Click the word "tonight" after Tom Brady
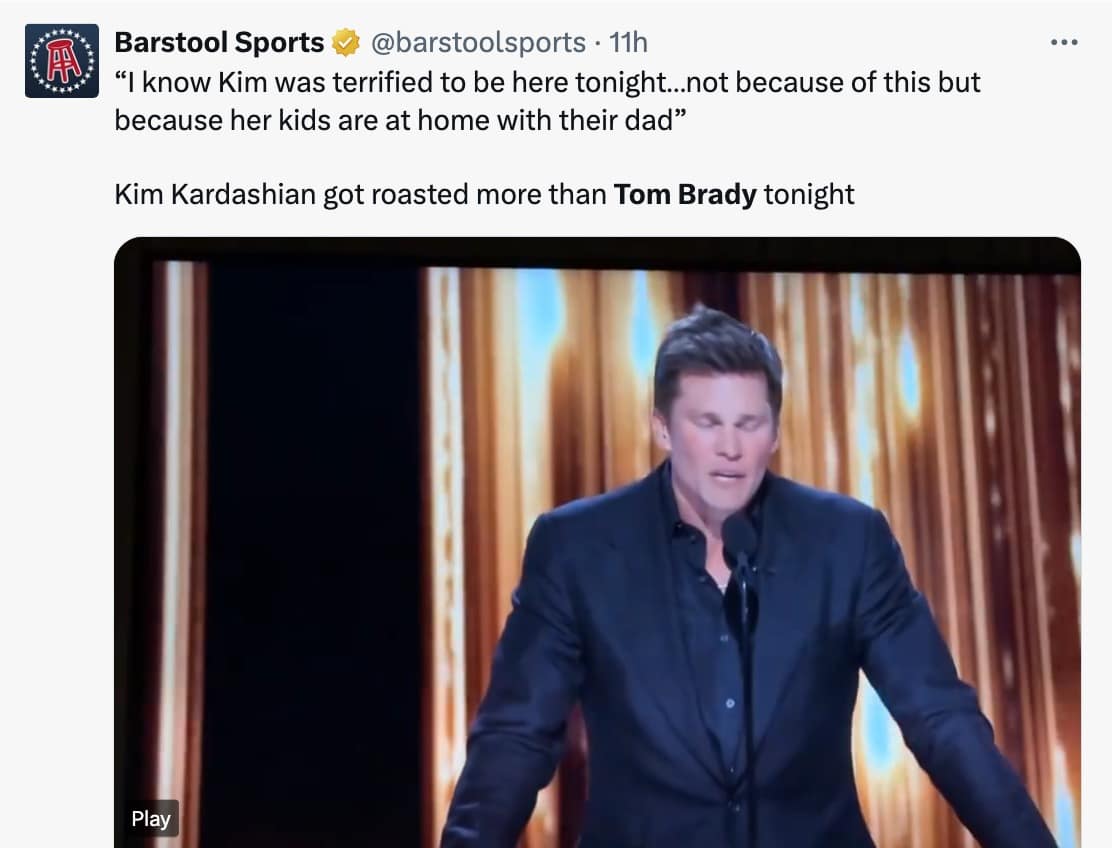 tap(809, 194)
